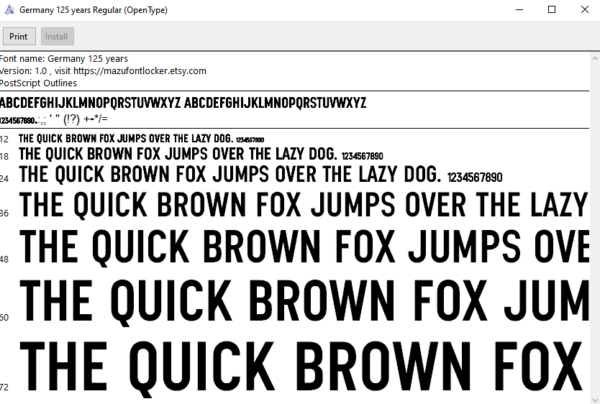Click the scrollbar up arrow

pyautogui.click(x=595, y=58)
